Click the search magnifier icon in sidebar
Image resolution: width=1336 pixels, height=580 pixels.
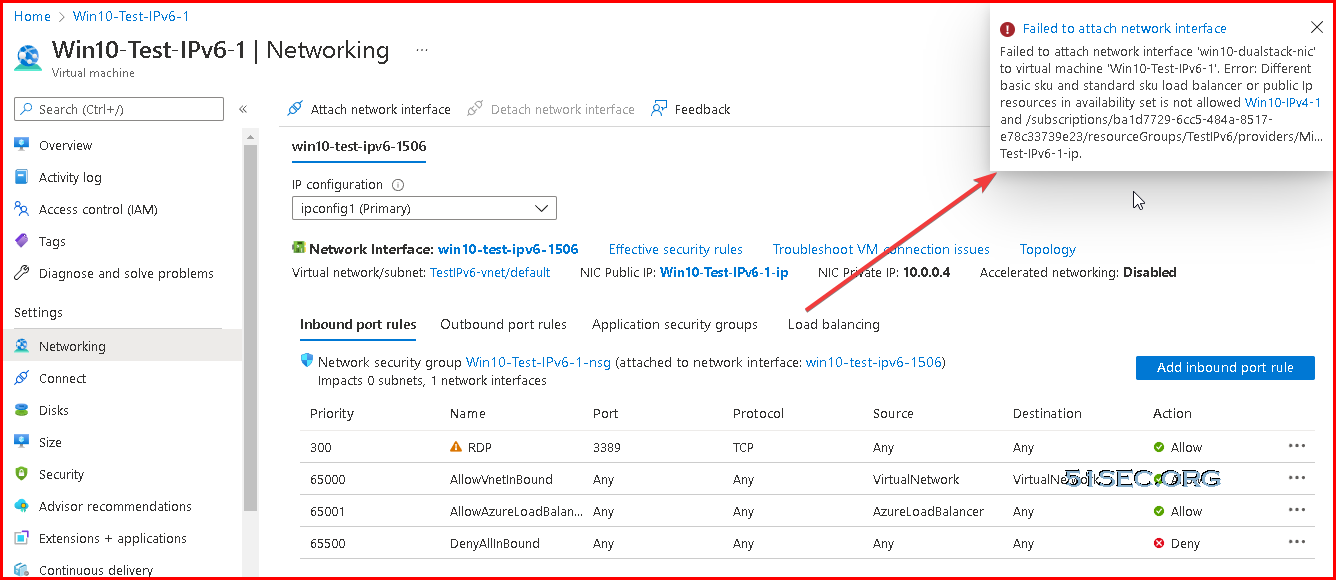click(x=27, y=109)
